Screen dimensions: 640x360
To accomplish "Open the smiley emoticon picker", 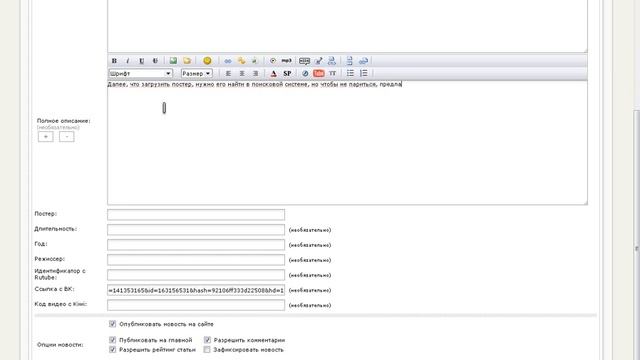I will (207, 61).
